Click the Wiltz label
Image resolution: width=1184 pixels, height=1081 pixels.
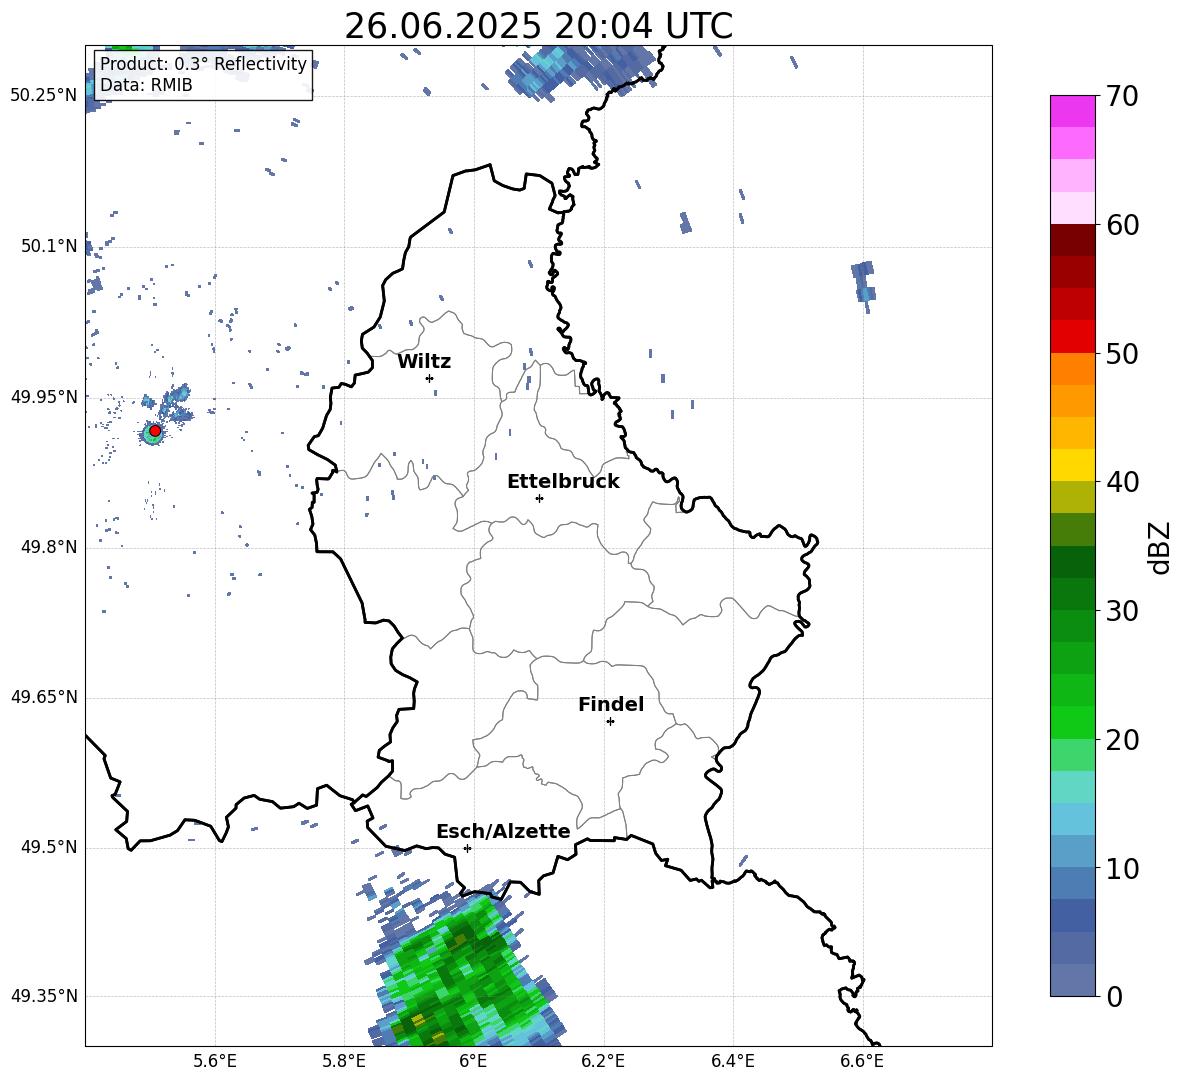[424, 362]
